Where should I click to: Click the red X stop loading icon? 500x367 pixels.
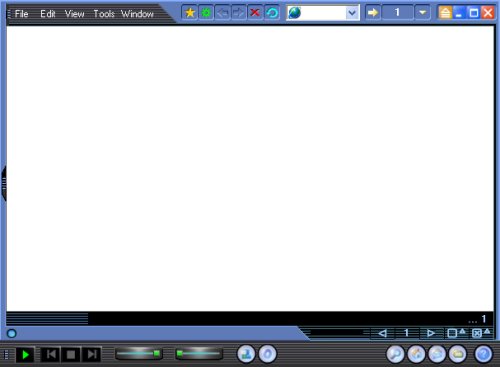pyautogui.click(x=255, y=13)
